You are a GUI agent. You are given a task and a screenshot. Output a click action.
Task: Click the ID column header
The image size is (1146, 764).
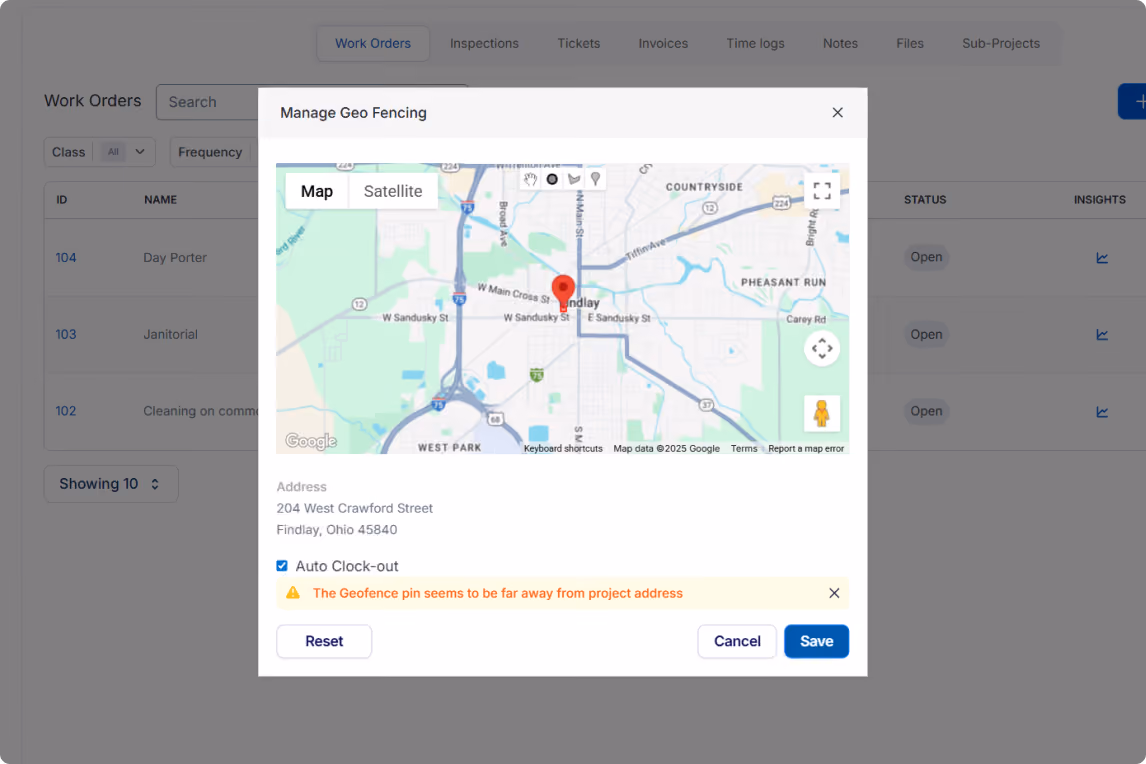point(61,200)
